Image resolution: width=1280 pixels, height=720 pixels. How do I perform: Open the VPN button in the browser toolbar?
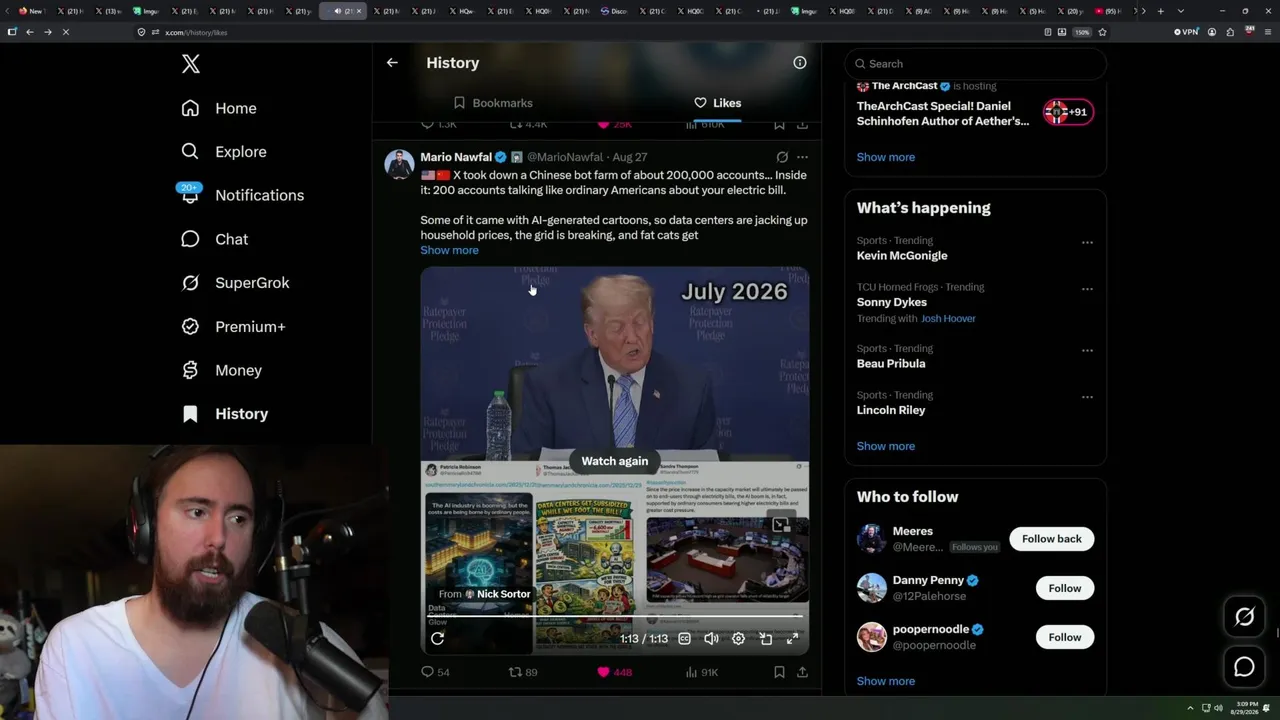(x=1186, y=32)
